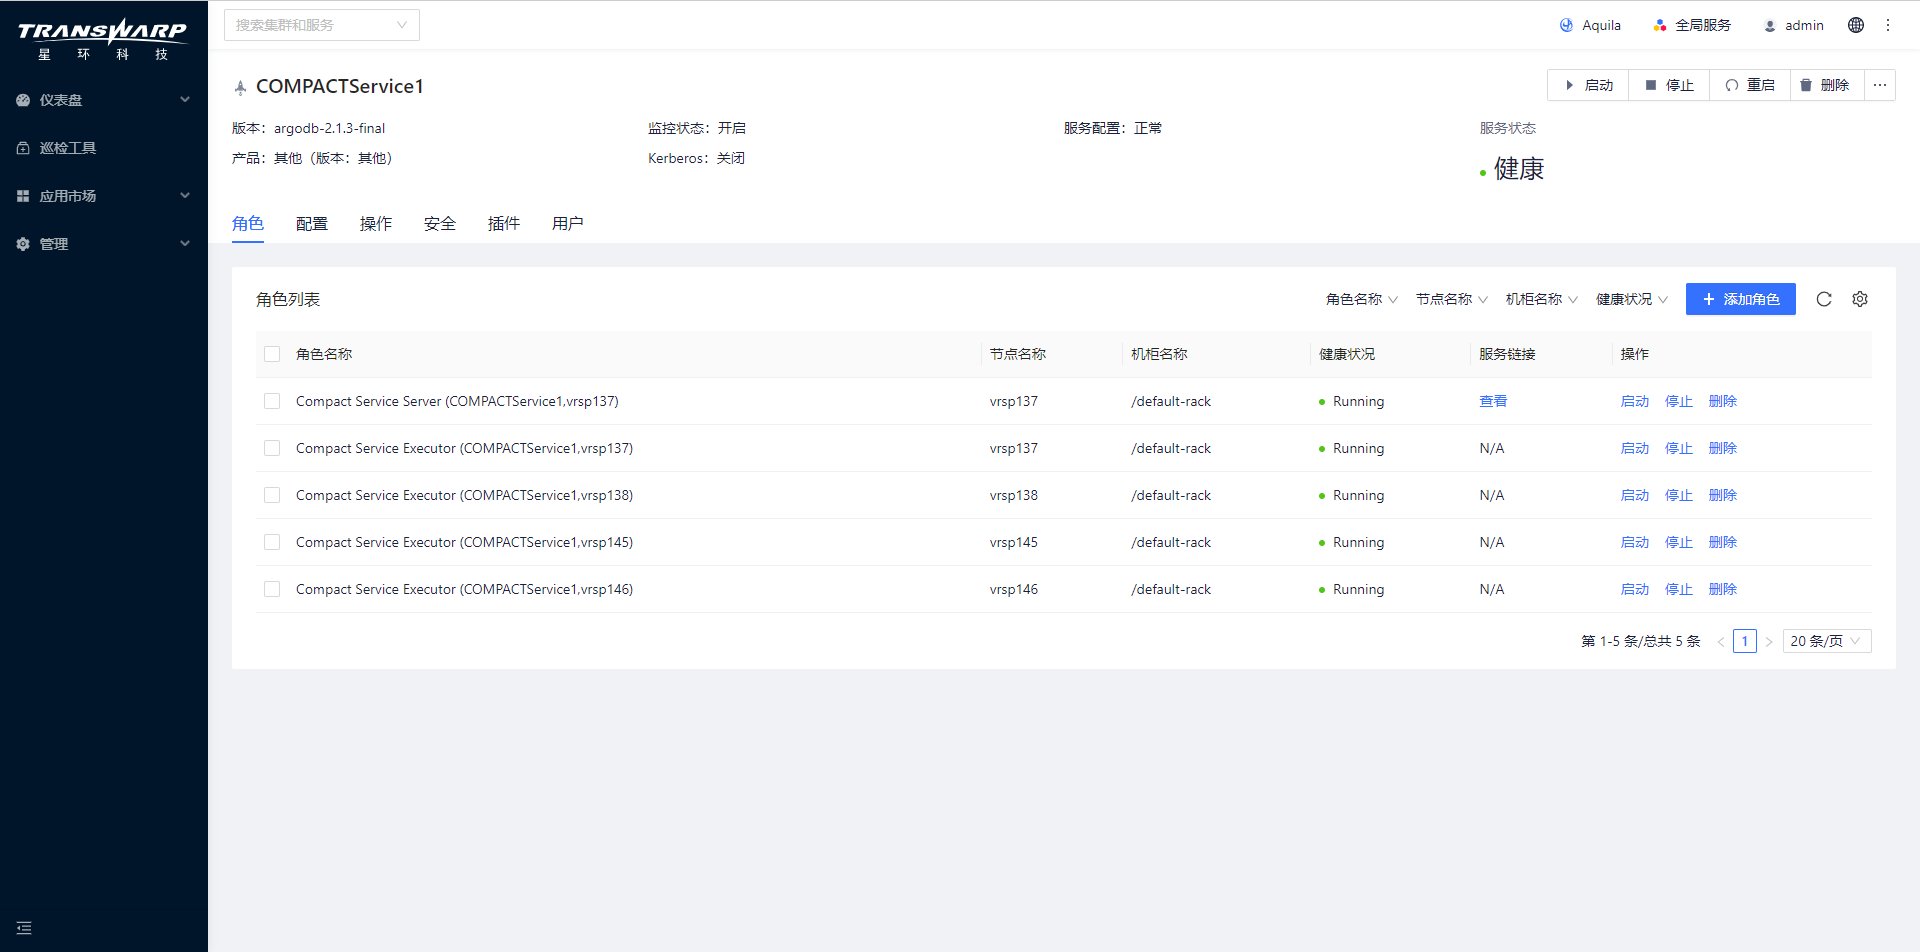Click 停止 for Executor vrsp137 row
This screenshot has width=1920, height=952.
1679,448
